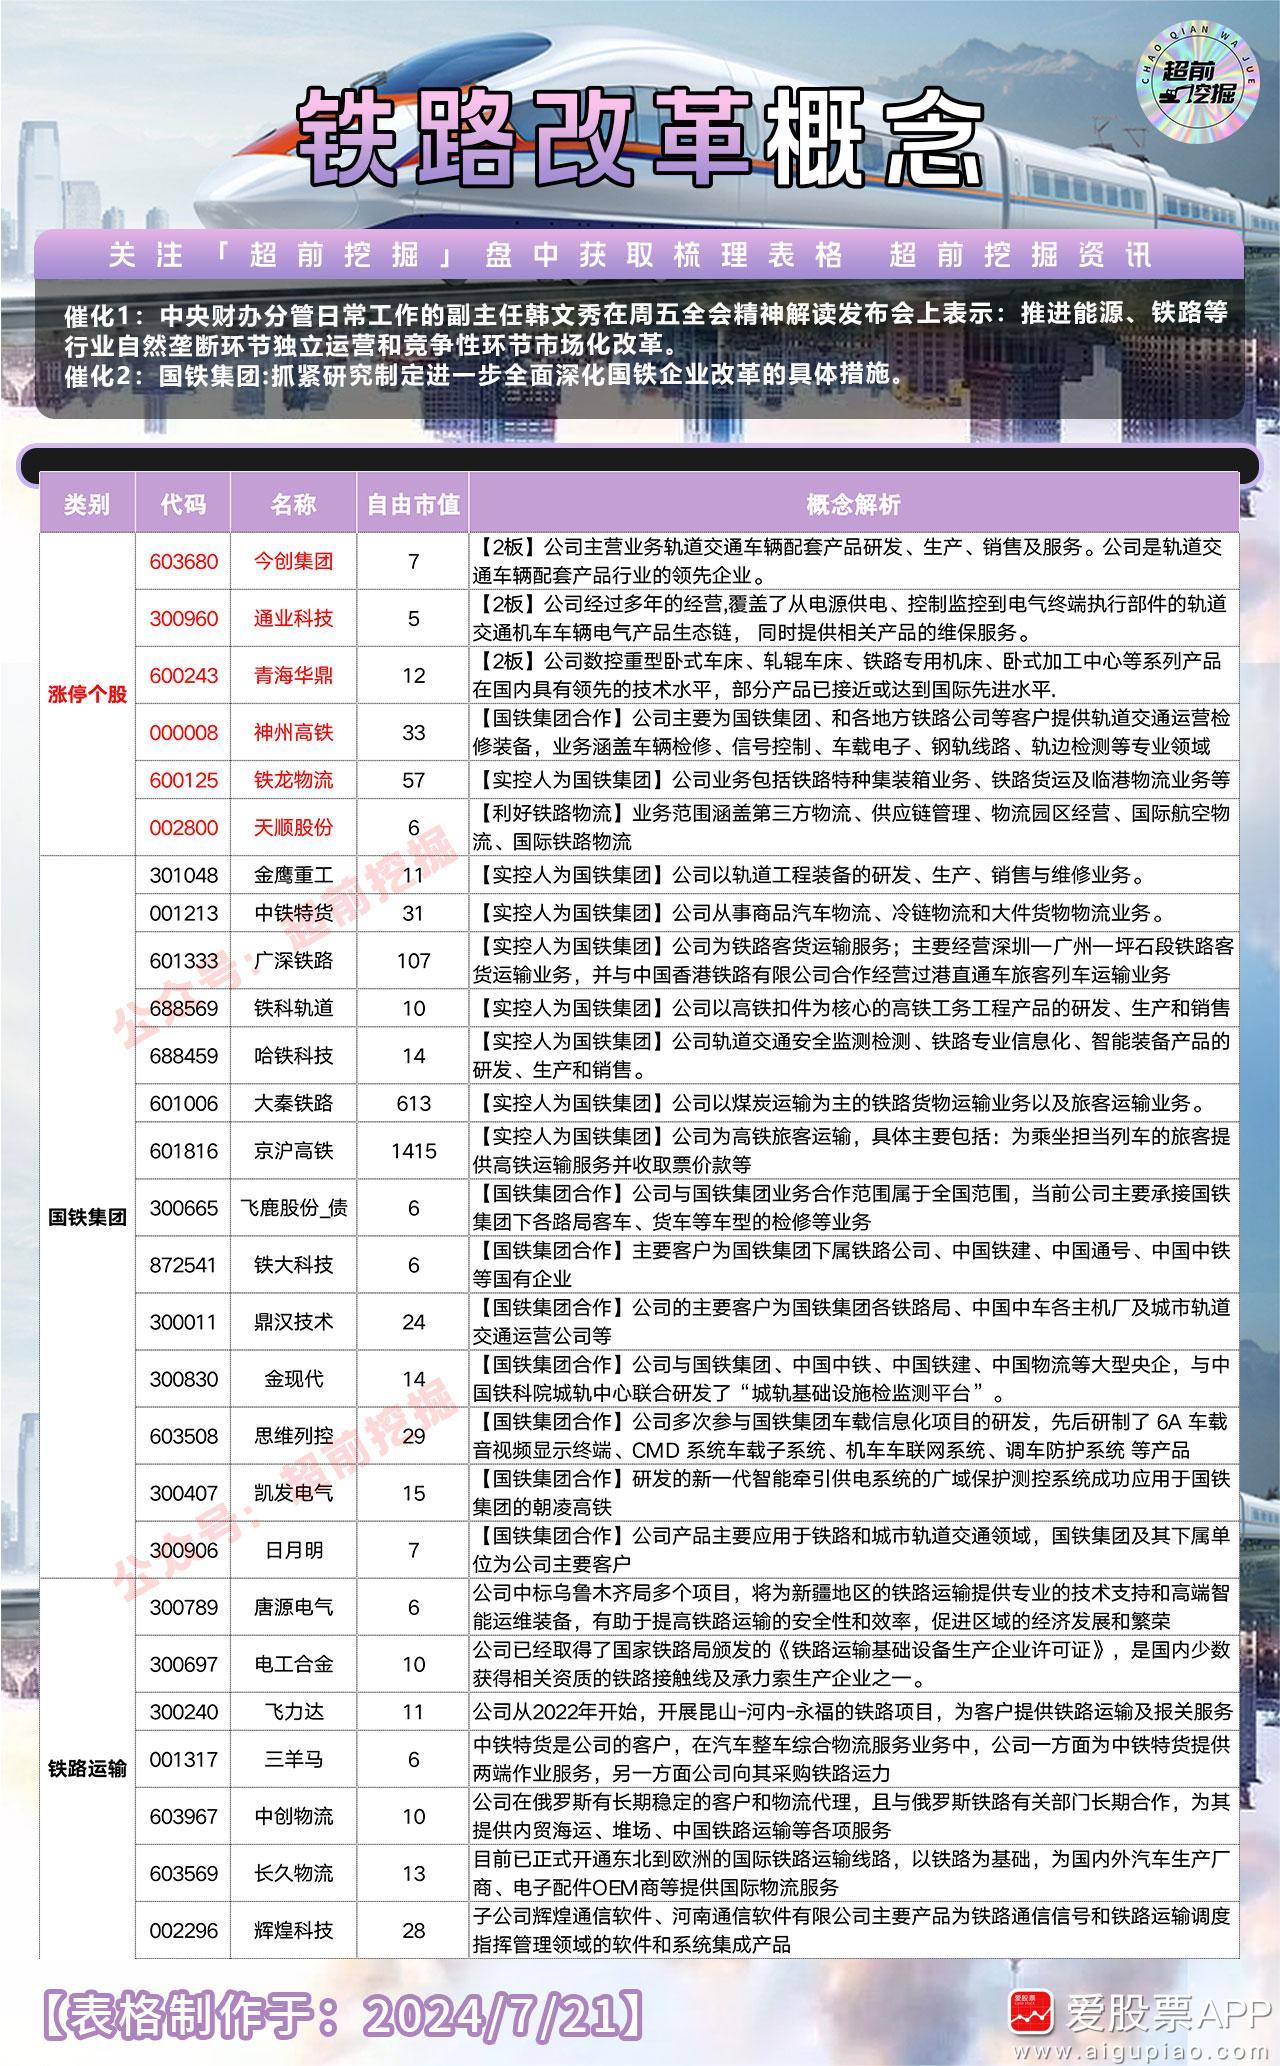Select stock name 日月明
1280x2066 pixels.
(293, 1550)
